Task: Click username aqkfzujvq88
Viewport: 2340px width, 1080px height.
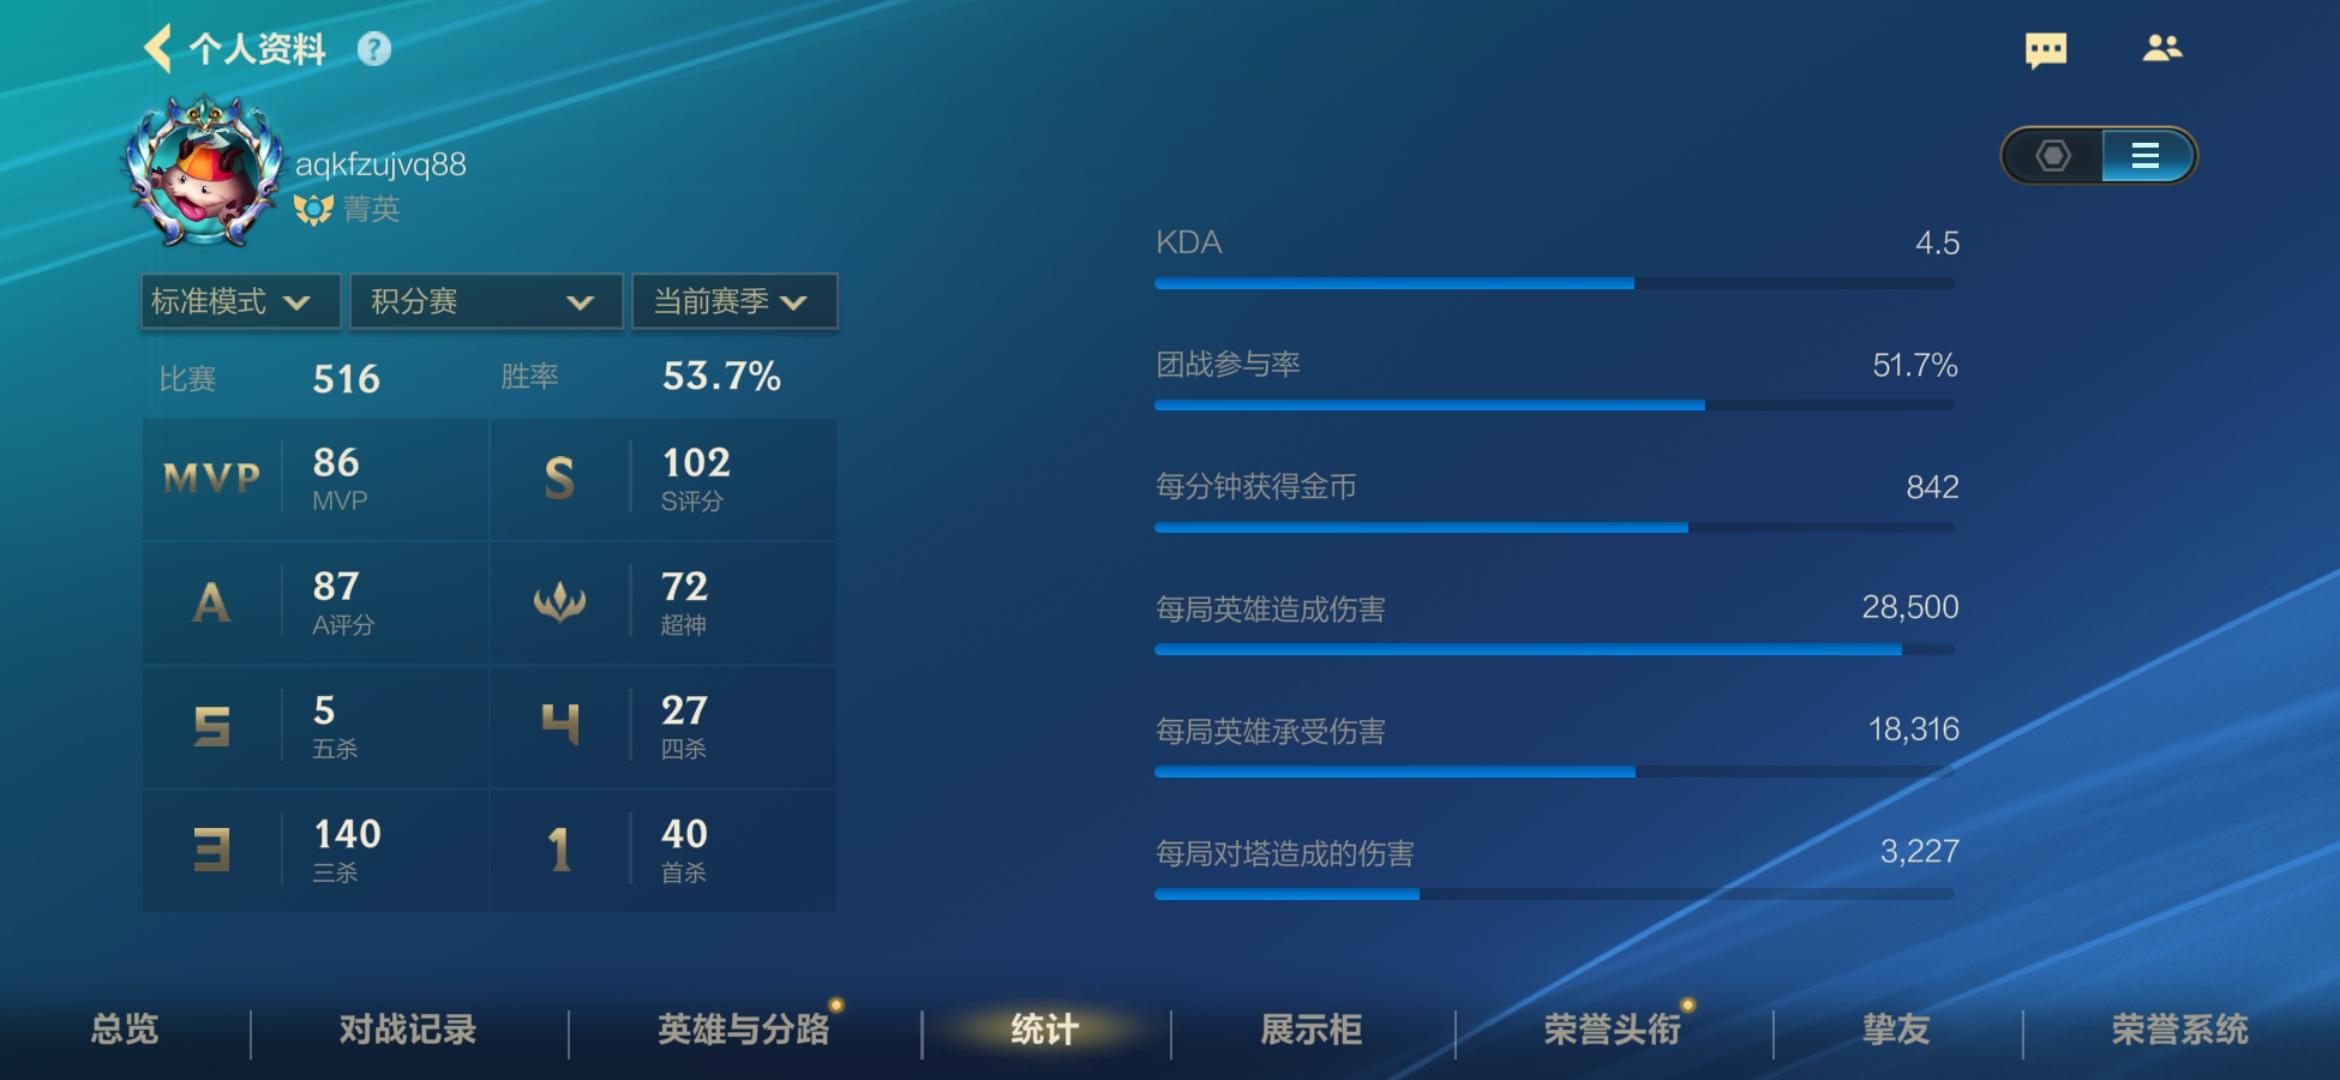Action: pos(381,165)
